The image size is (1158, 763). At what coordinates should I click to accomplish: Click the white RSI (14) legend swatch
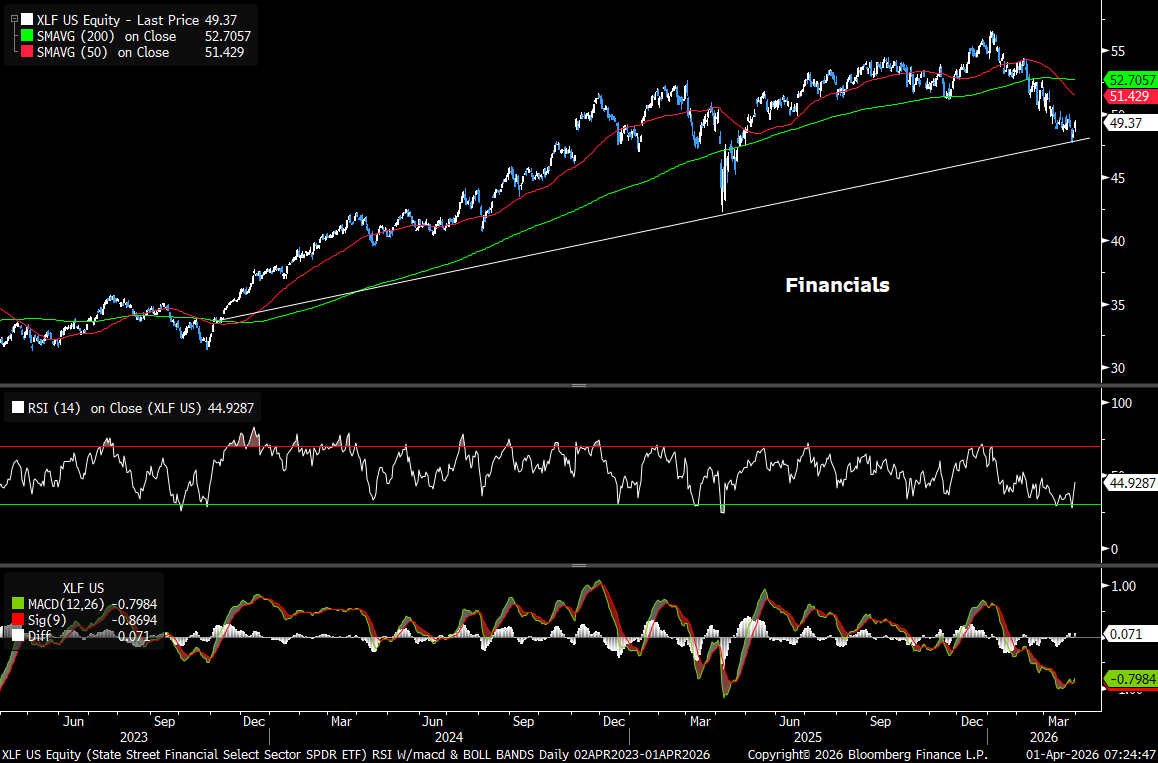click(x=16, y=408)
